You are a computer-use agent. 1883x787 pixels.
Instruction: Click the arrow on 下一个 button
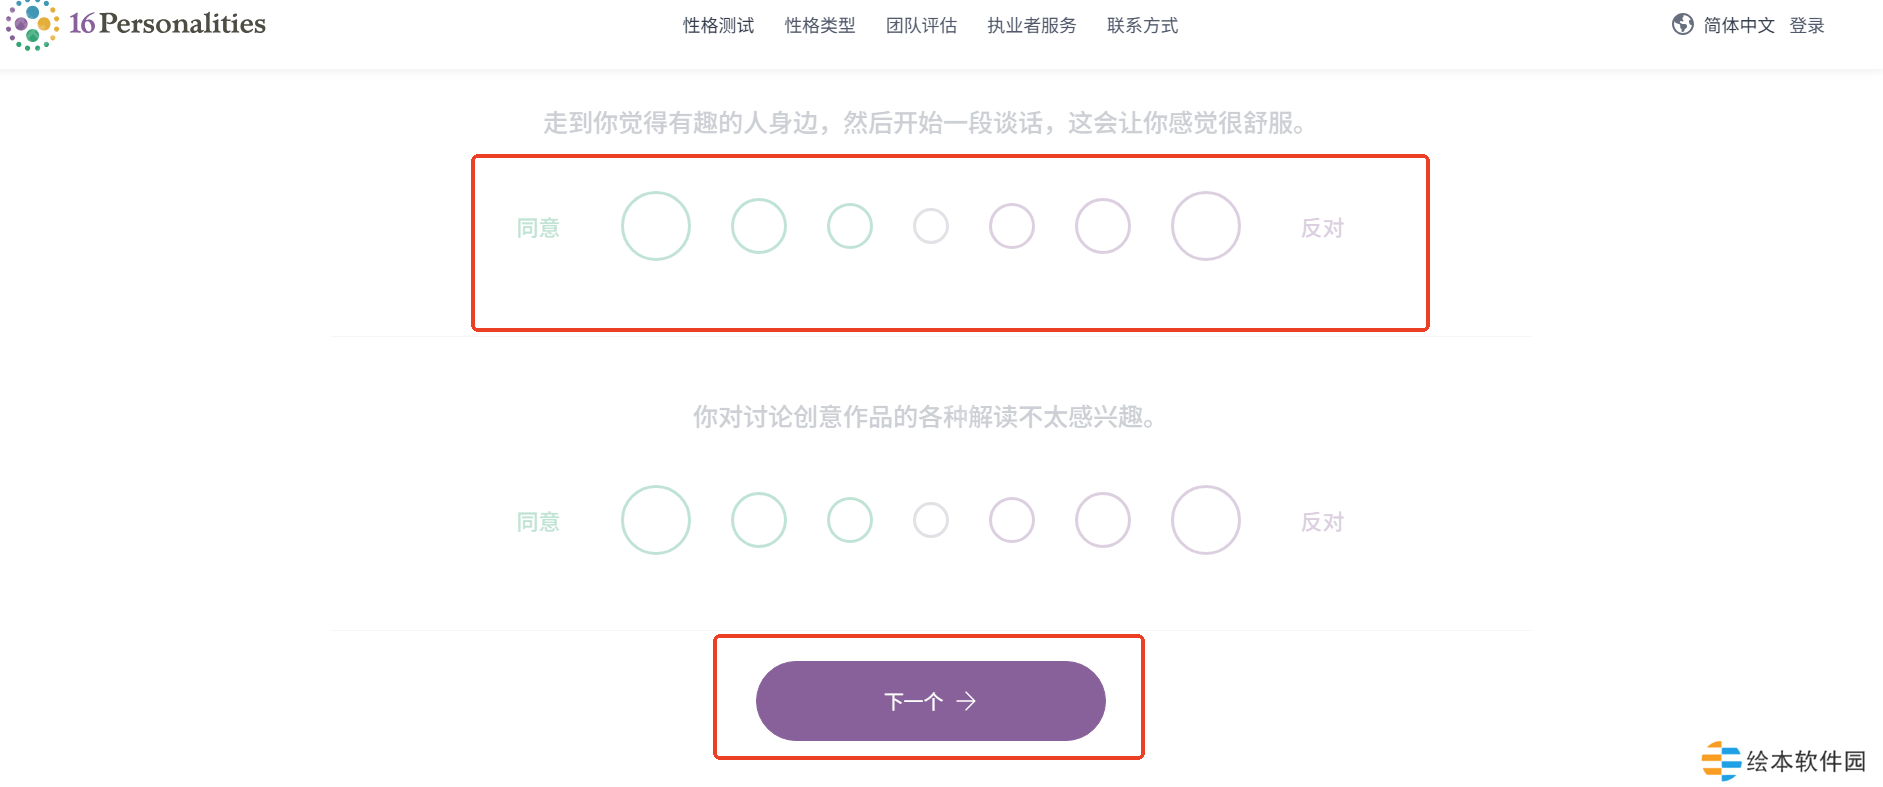click(966, 701)
